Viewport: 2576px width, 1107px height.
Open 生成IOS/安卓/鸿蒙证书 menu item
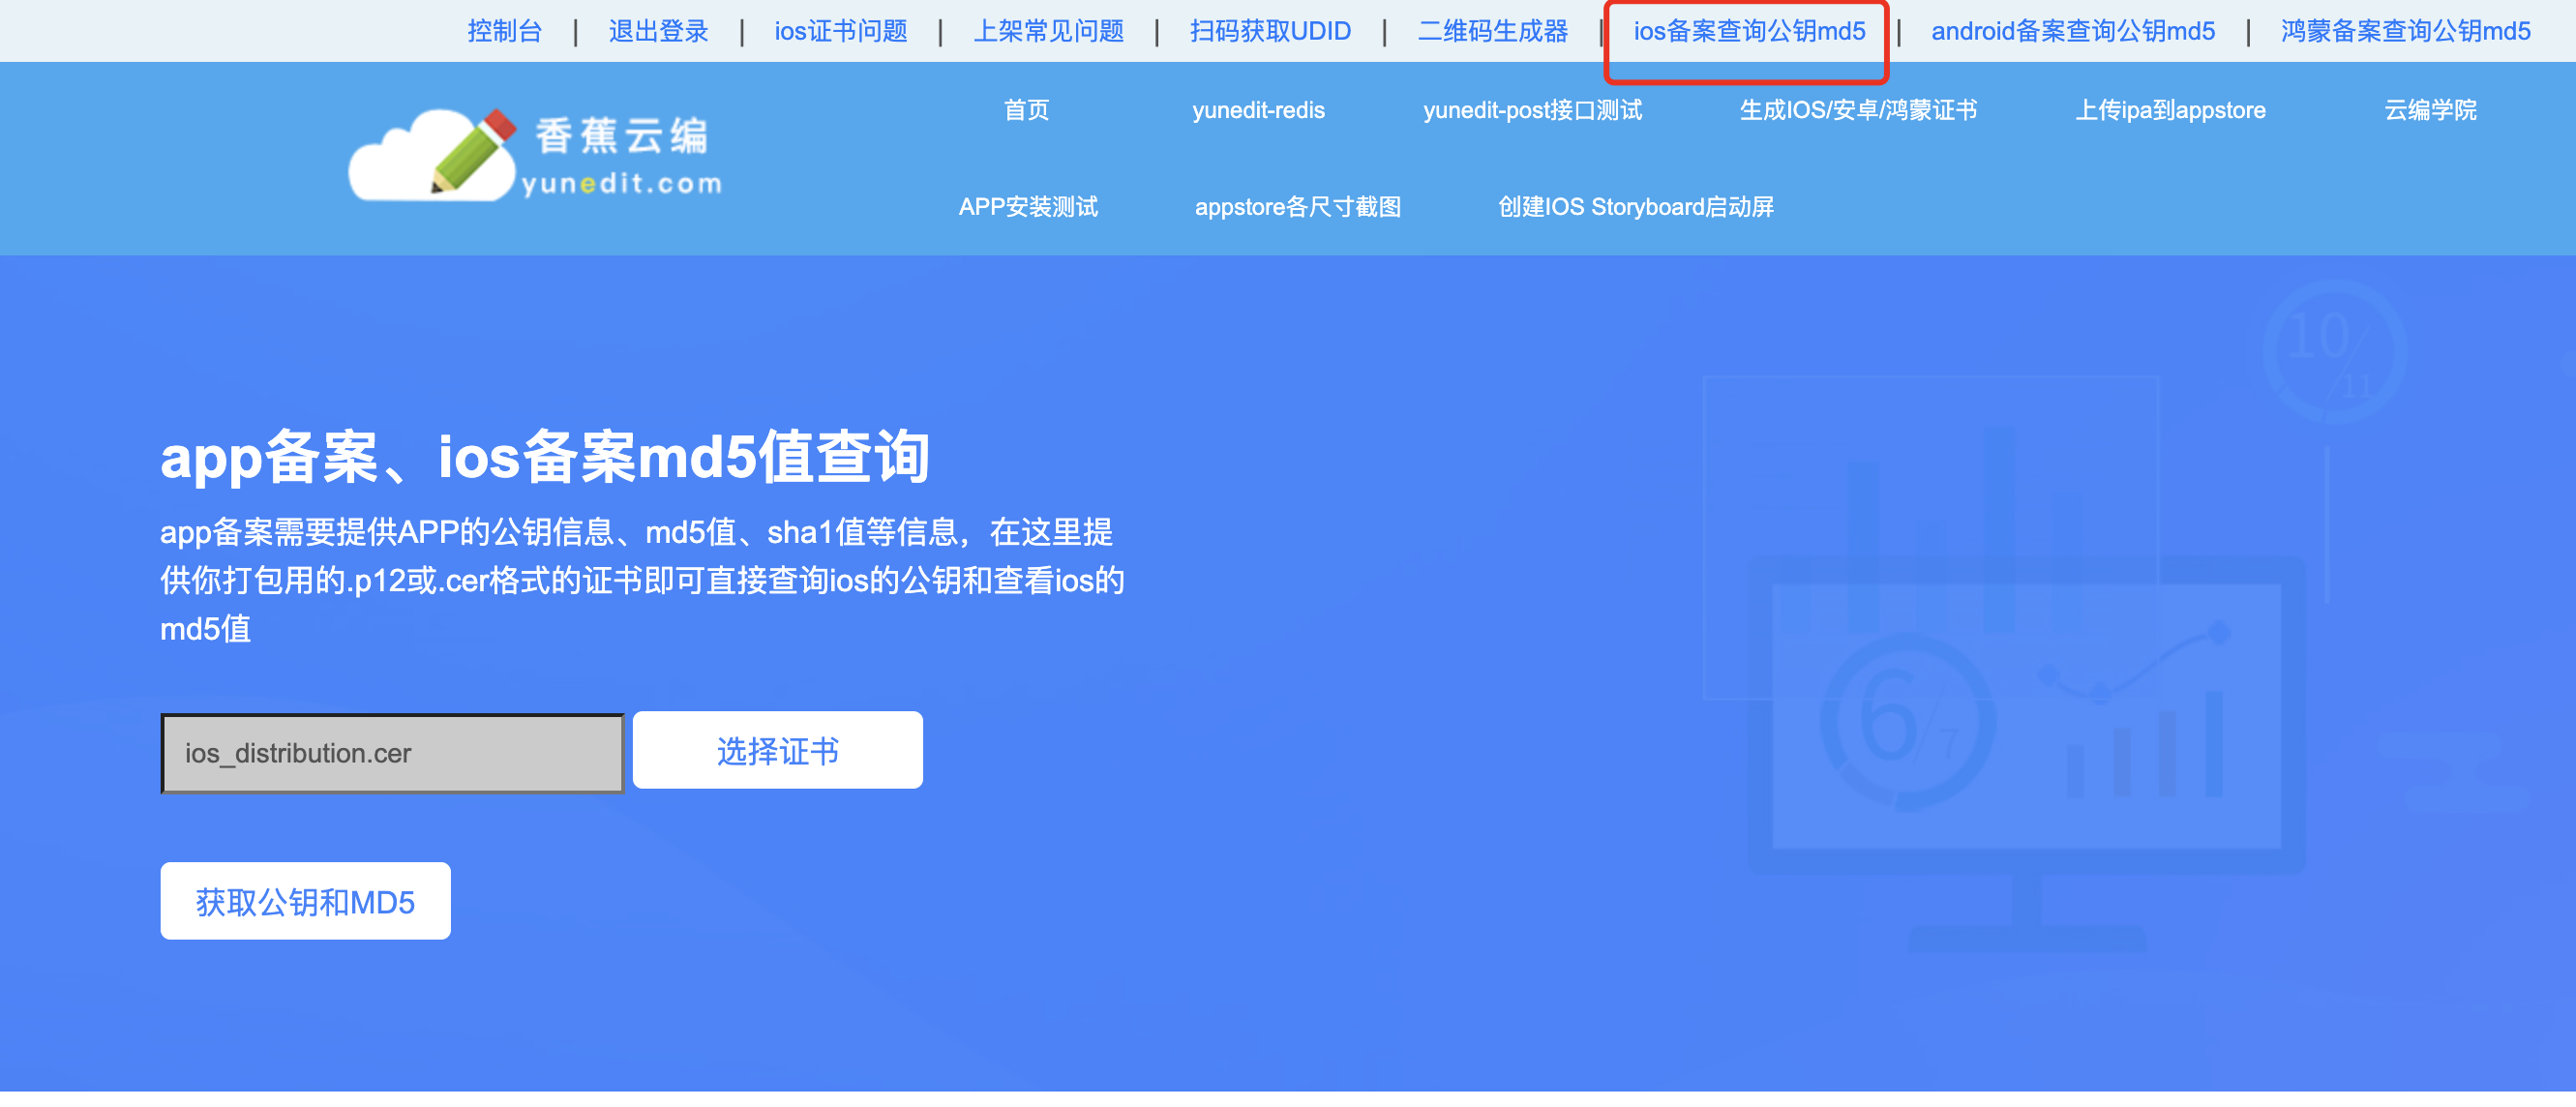point(1858,110)
